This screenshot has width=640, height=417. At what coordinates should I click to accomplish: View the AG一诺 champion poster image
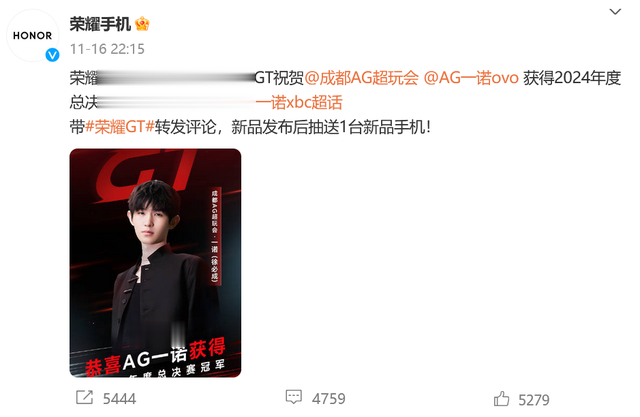click(156, 263)
